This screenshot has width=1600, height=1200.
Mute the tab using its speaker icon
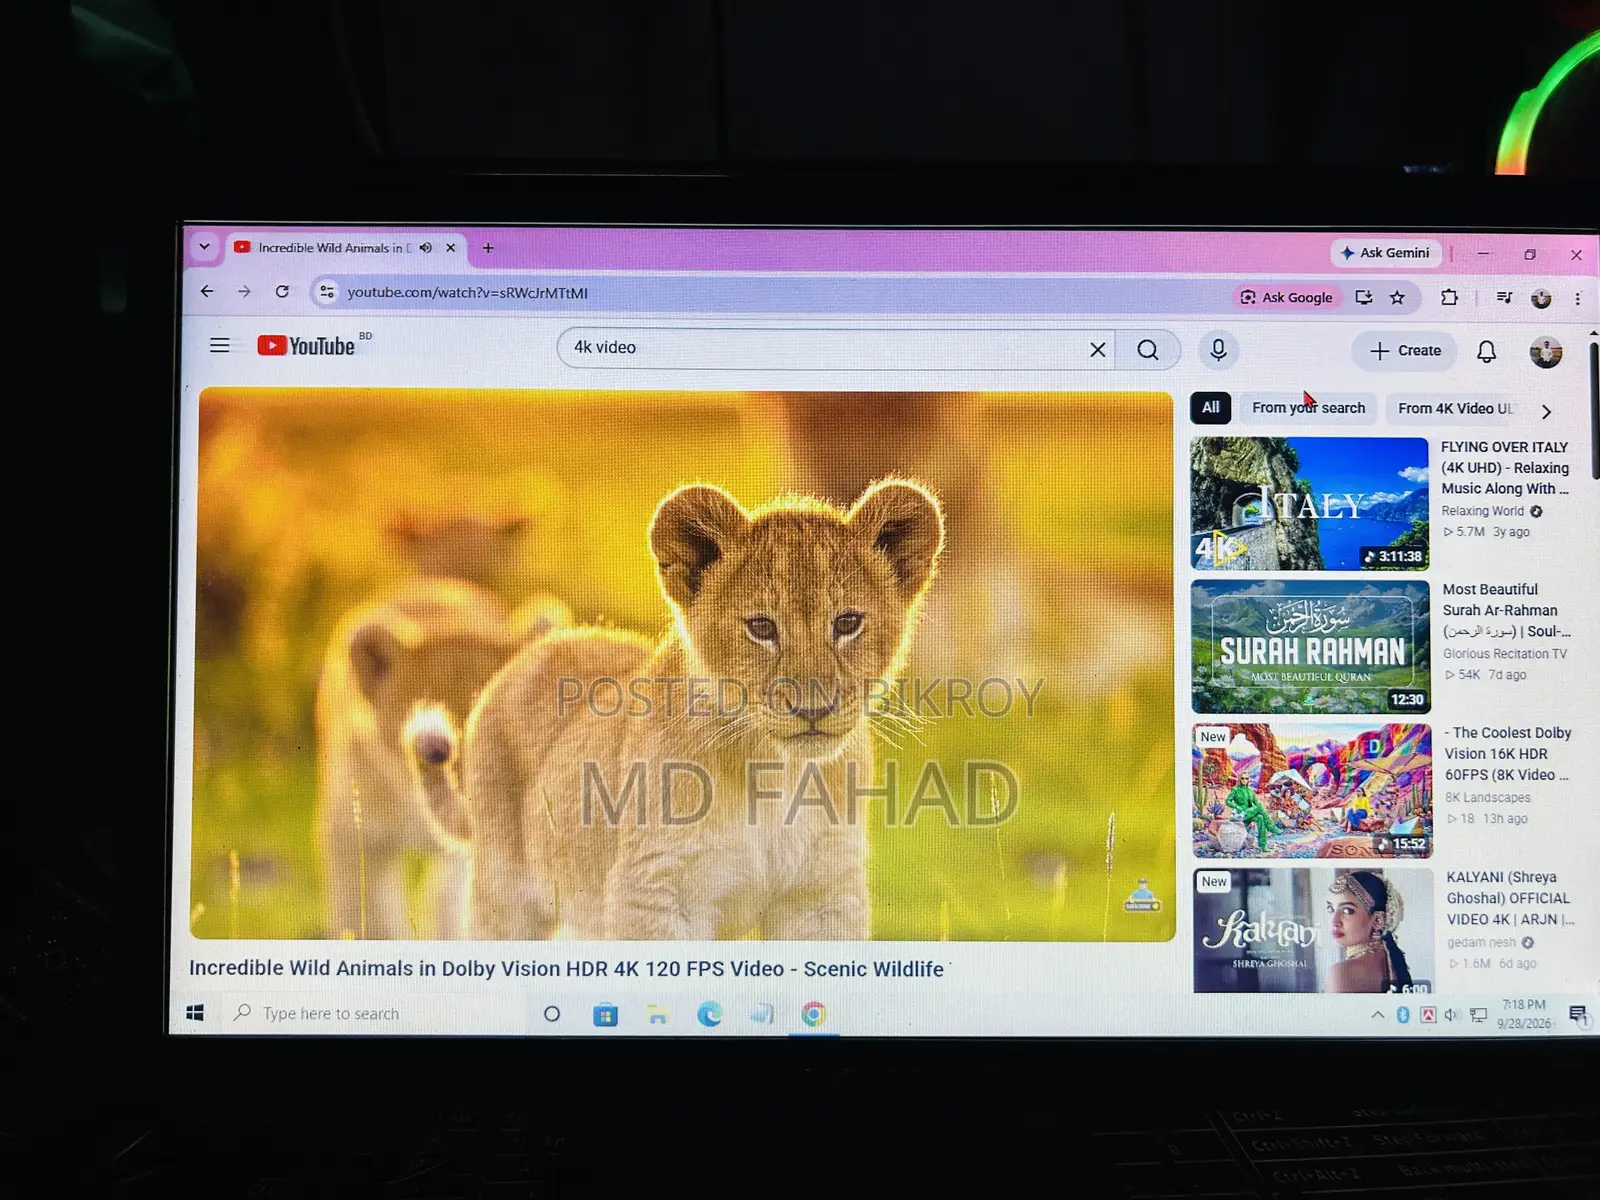pos(426,248)
